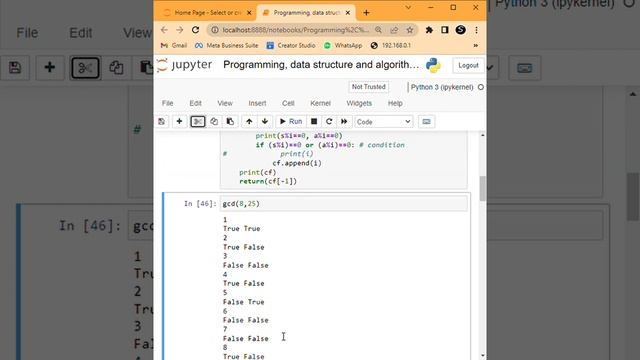
Task: Open the 192.168.0.1 bookmark
Action: [391, 45]
